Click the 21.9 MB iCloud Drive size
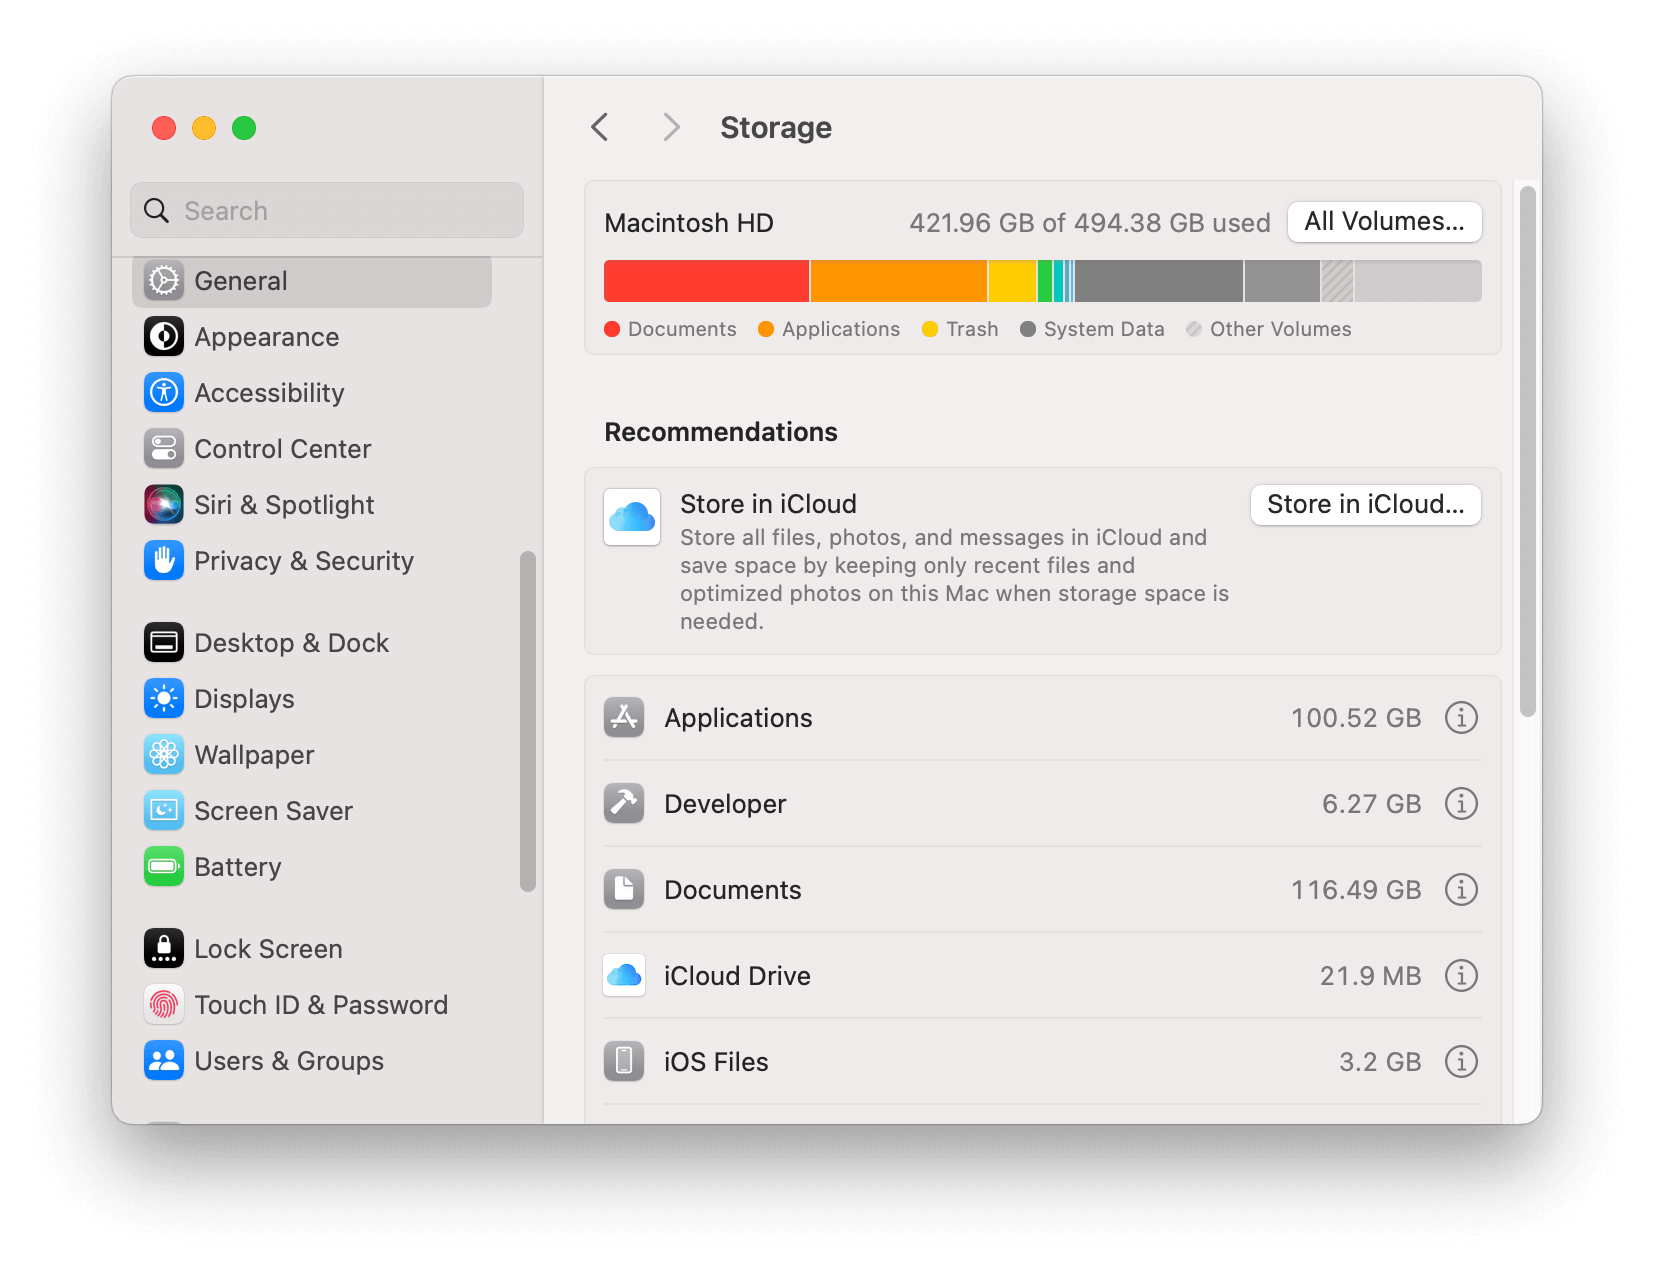 (1370, 976)
